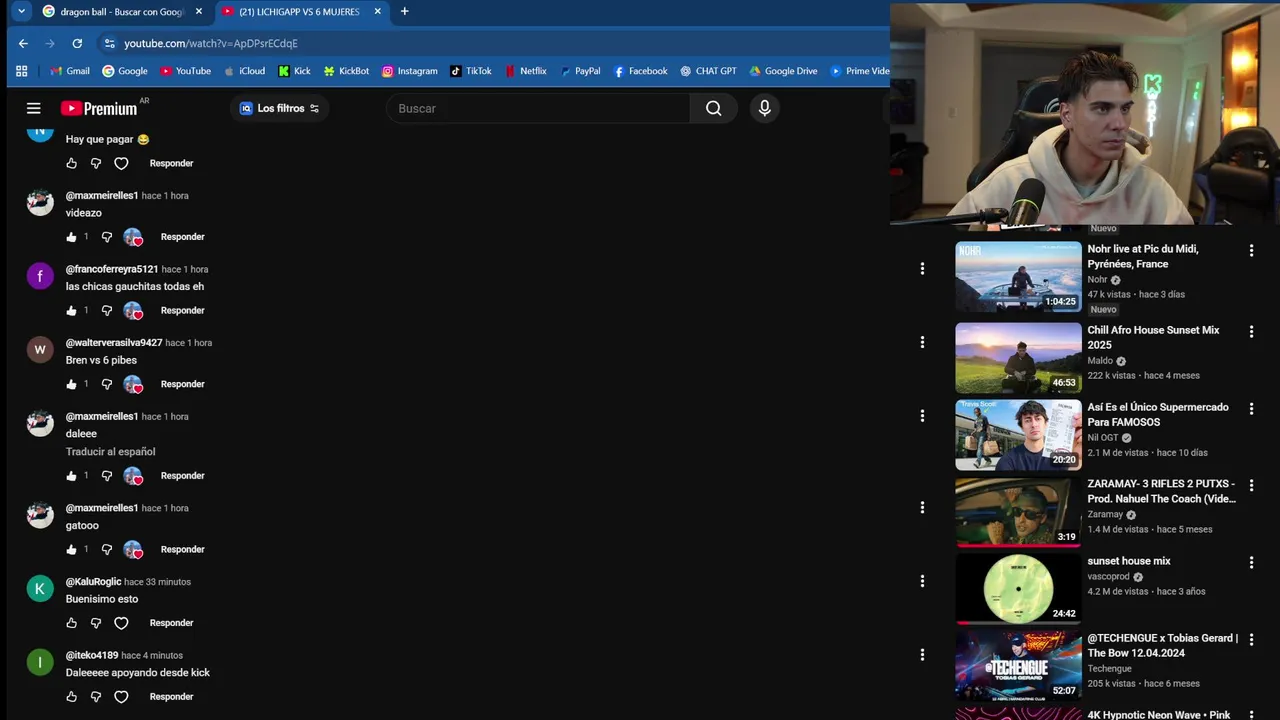
Task: Close the dragon ball Google tab
Action: click(199, 12)
